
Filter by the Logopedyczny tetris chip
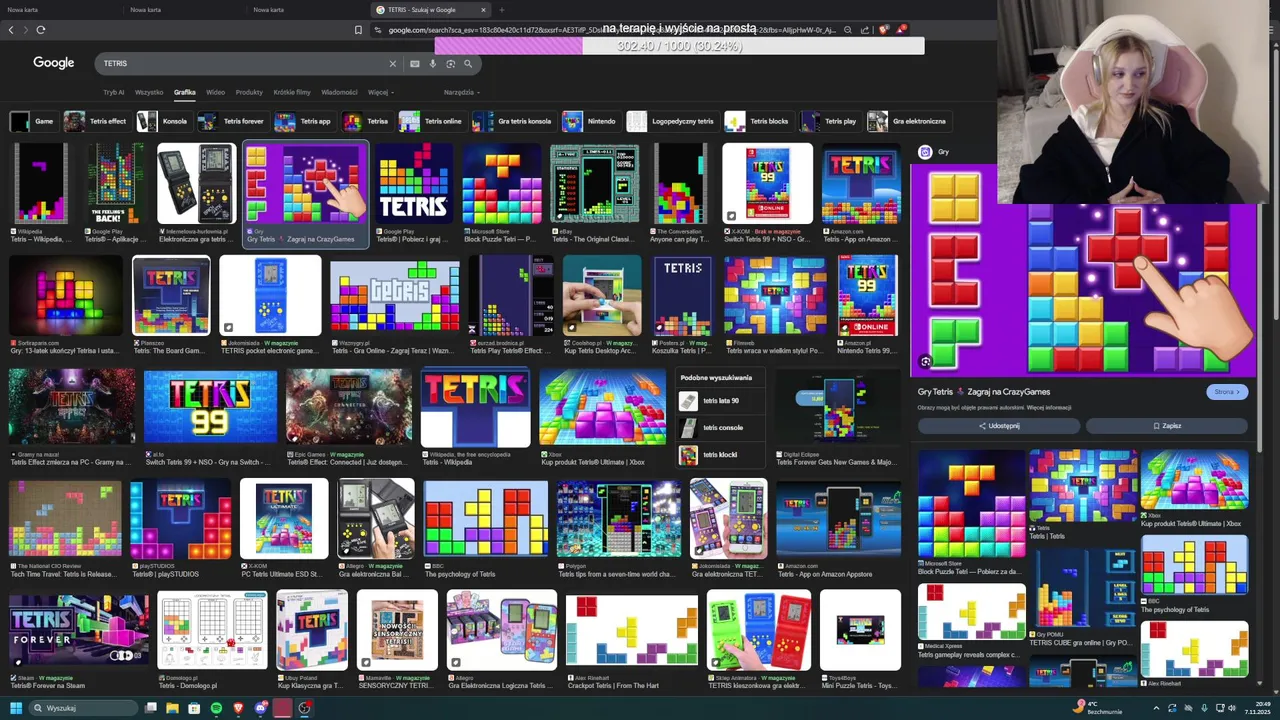point(672,121)
